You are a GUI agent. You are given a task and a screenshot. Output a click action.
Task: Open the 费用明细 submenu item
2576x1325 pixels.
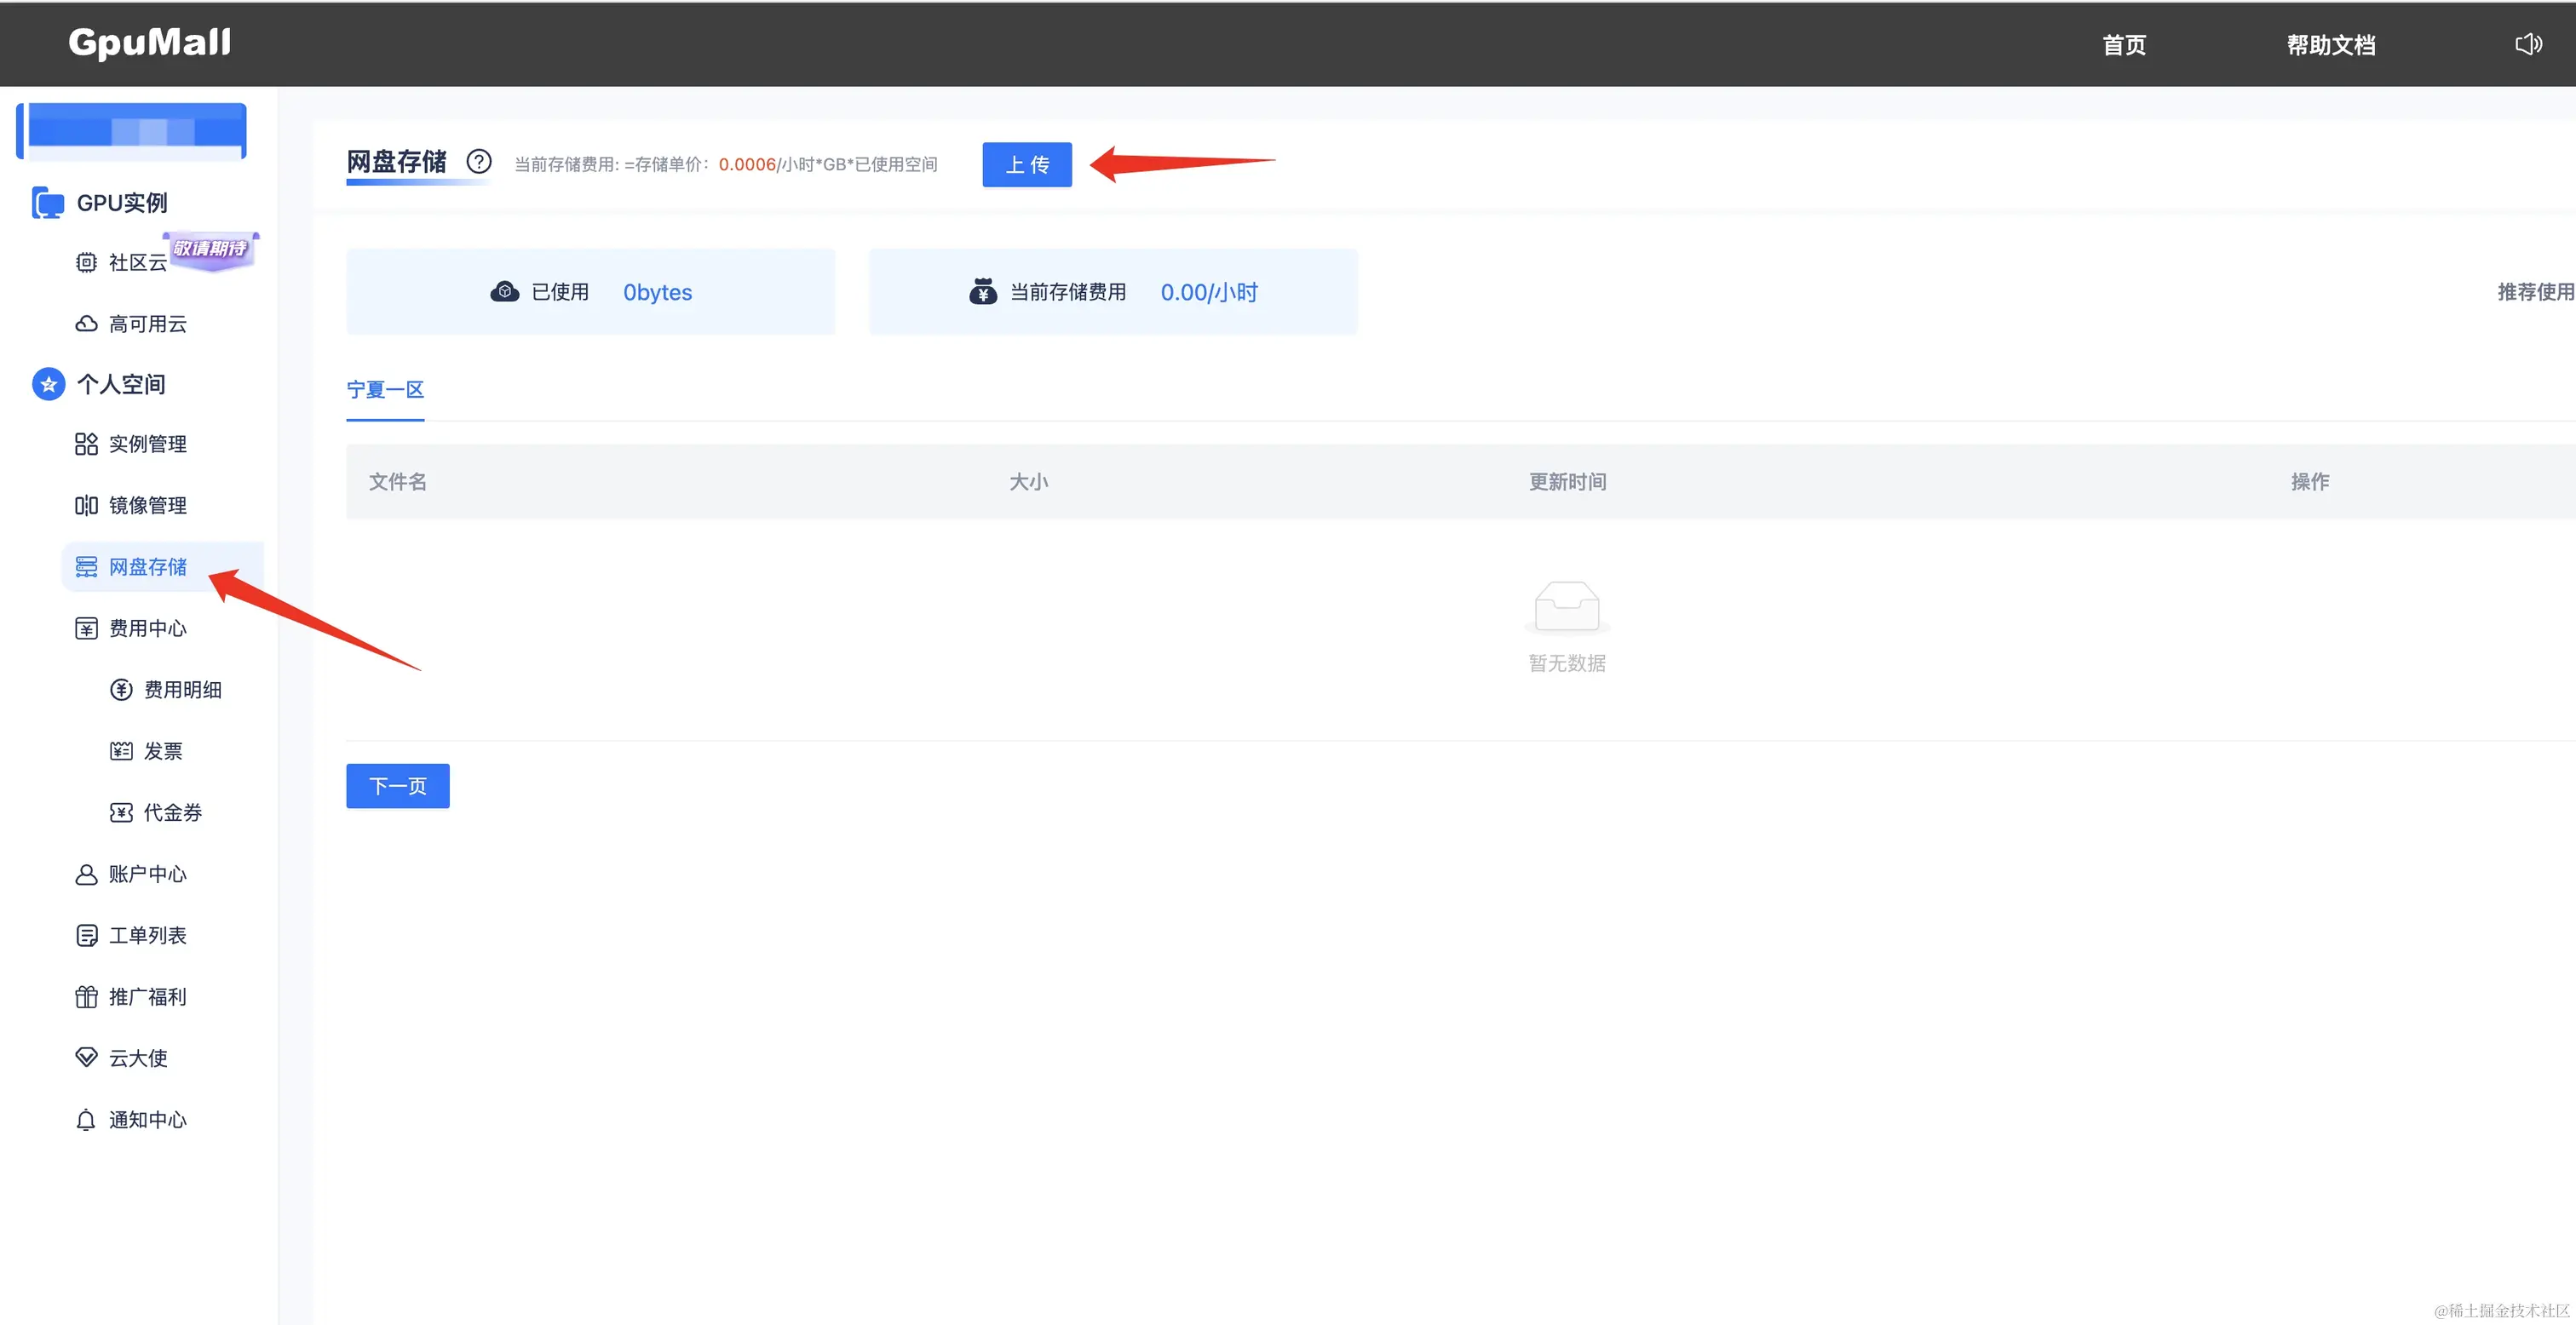pos(182,690)
